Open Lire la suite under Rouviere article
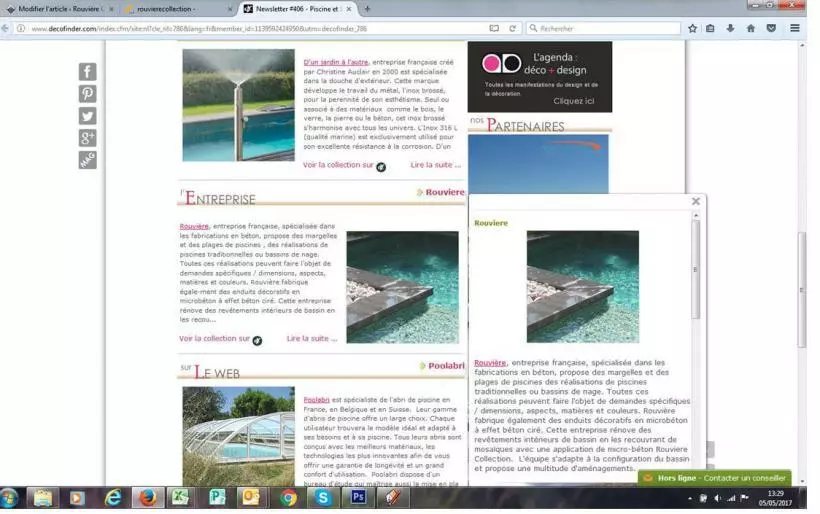Image resolution: width=820 pixels, height=514 pixels. tap(312, 339)
